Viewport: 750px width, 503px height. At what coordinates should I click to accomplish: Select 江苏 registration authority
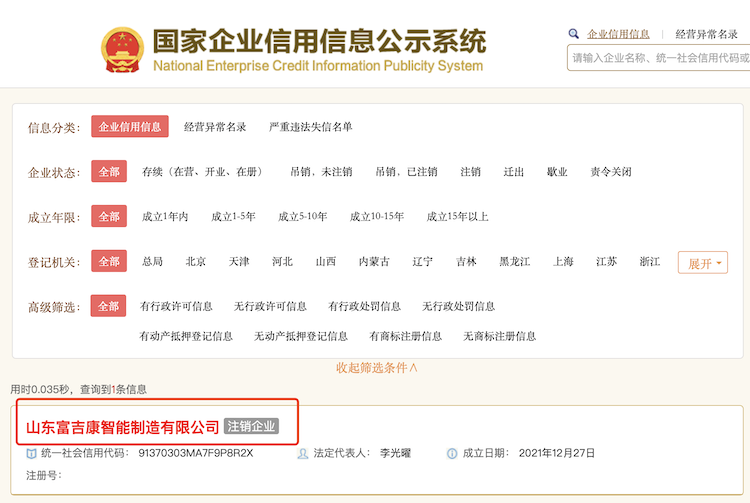(607, 262)
